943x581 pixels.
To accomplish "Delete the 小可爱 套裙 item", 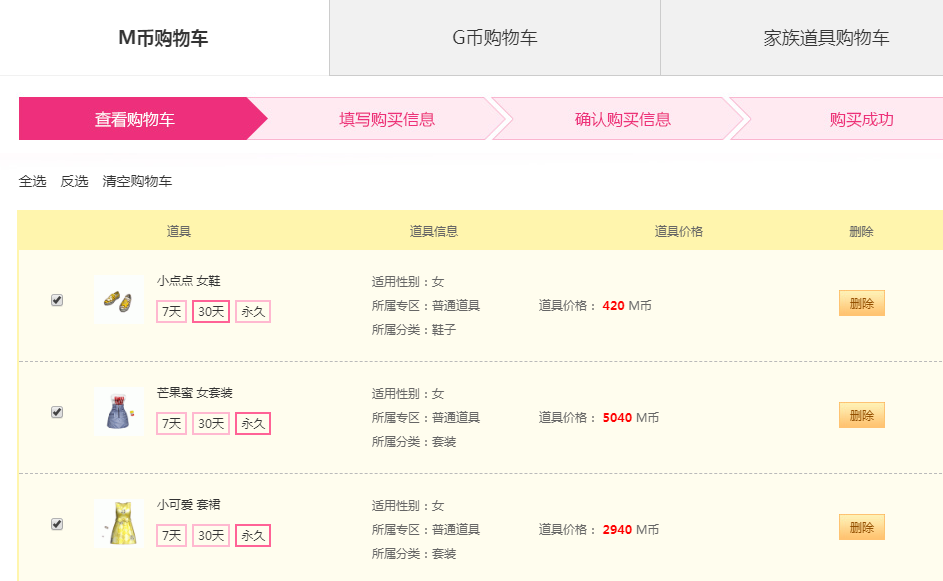I will coord(862,527).
